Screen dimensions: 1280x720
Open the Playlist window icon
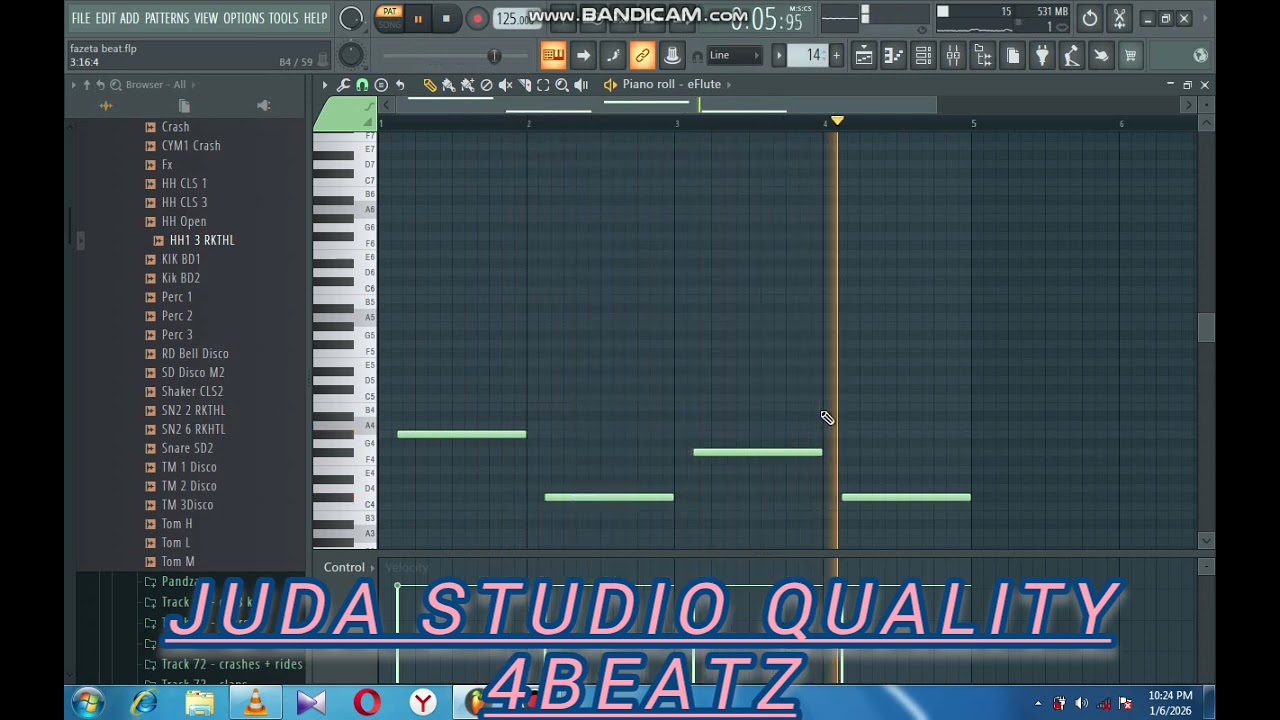[864, 56]
